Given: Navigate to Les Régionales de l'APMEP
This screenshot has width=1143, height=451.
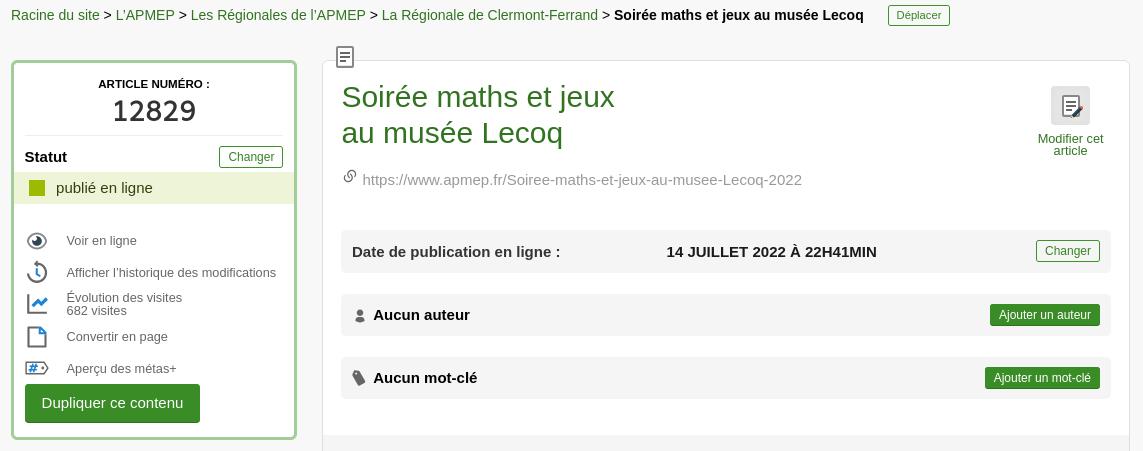Looking at the screenshot, I should 278,15.
